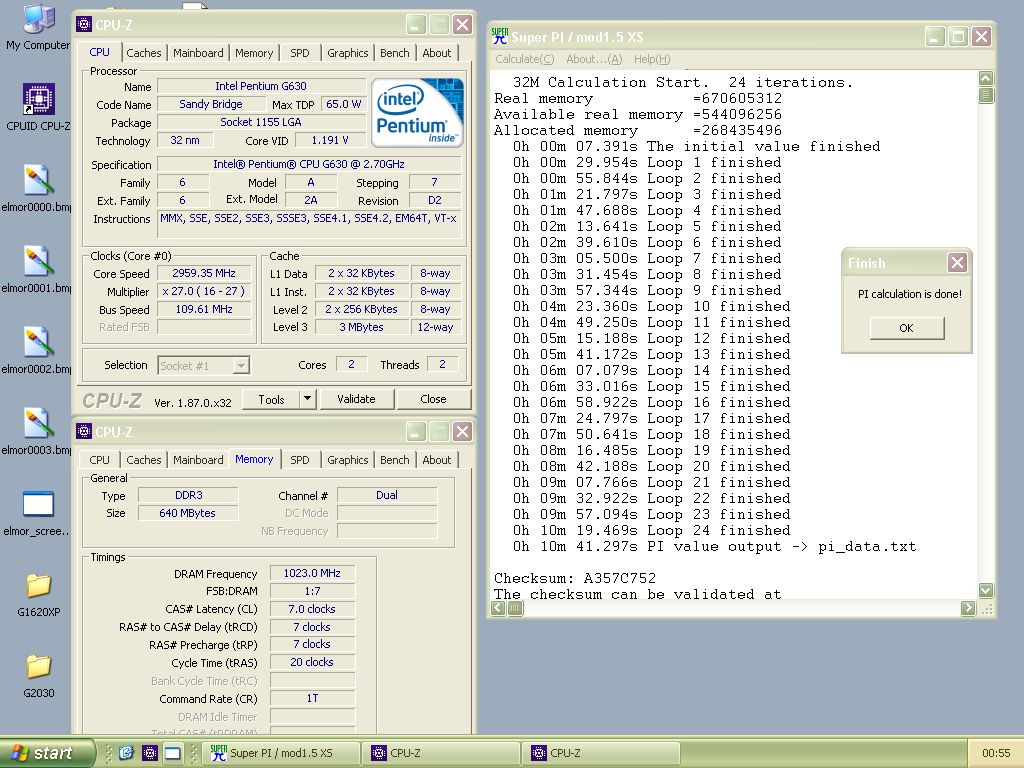Click Command Rate value 1T
Screen dimensions: 1024x768
[x=312, y=698]
